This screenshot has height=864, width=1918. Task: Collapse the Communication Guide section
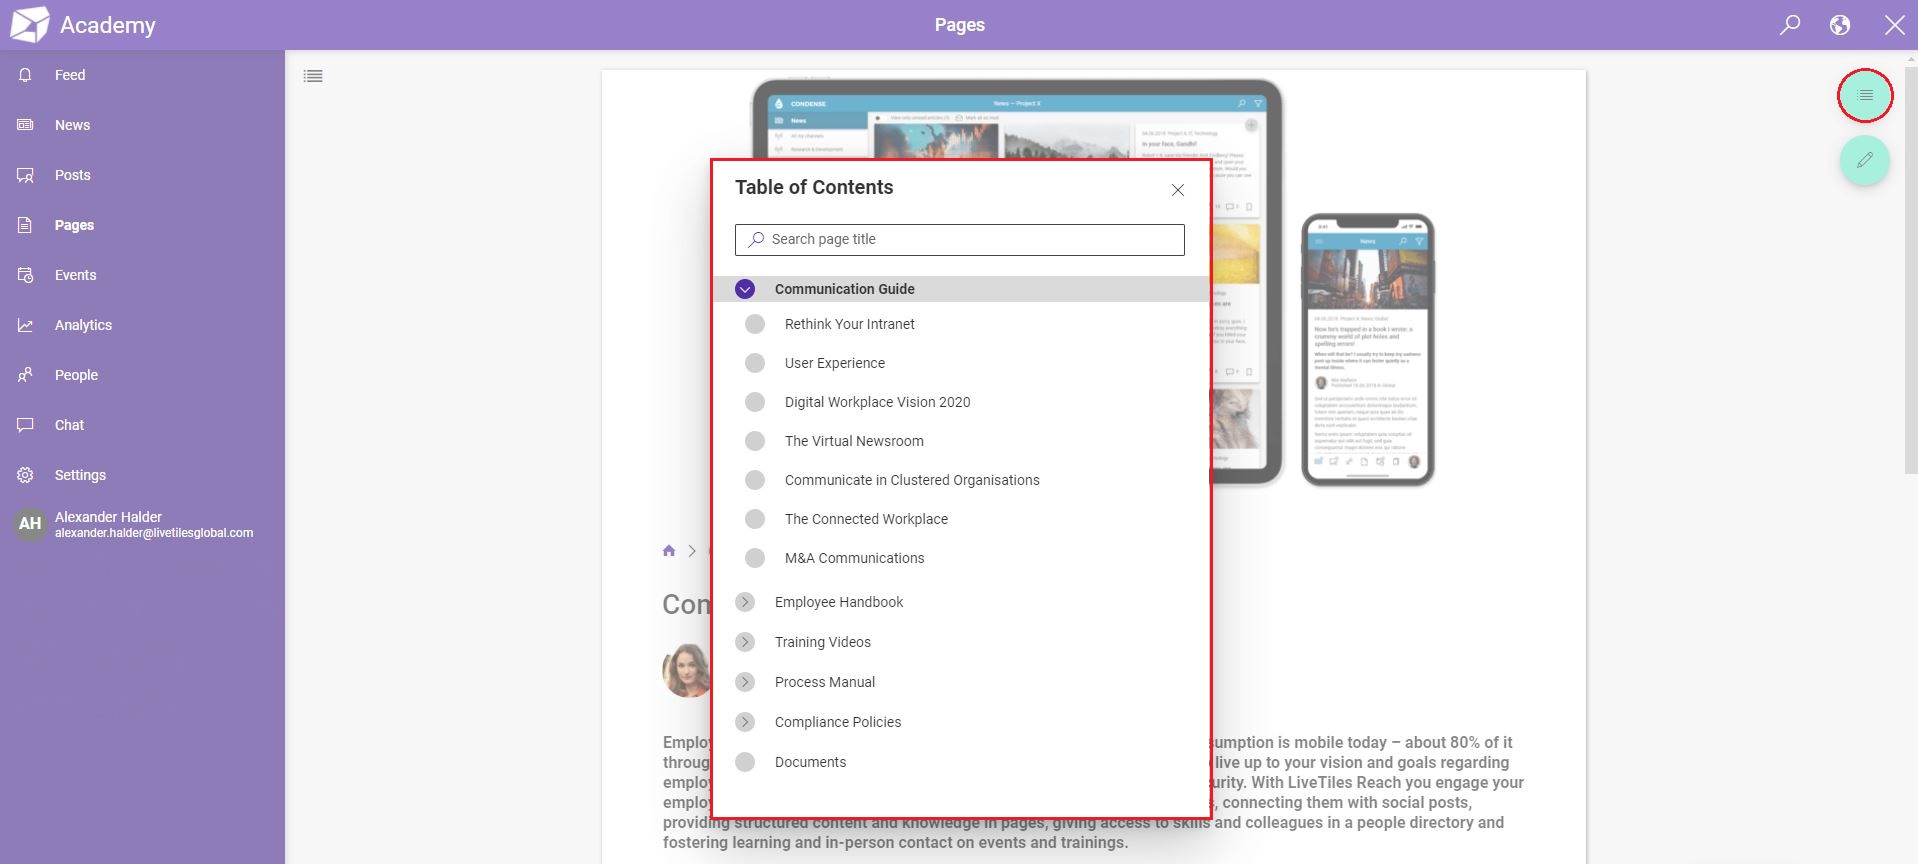pos(745,289)
